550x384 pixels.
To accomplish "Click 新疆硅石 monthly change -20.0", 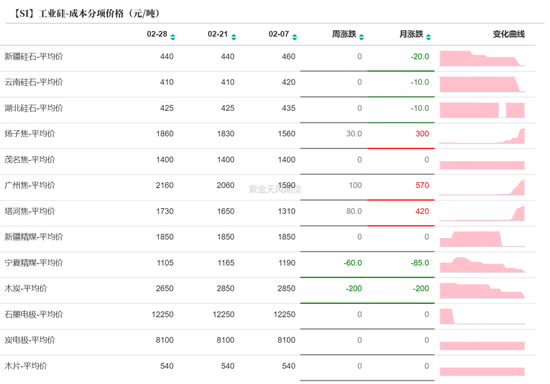I will (420, 56).
